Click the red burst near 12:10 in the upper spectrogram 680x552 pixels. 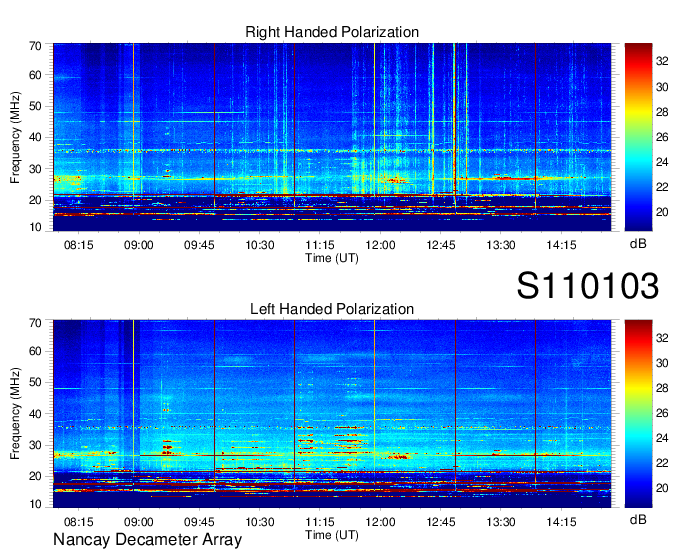396,180
